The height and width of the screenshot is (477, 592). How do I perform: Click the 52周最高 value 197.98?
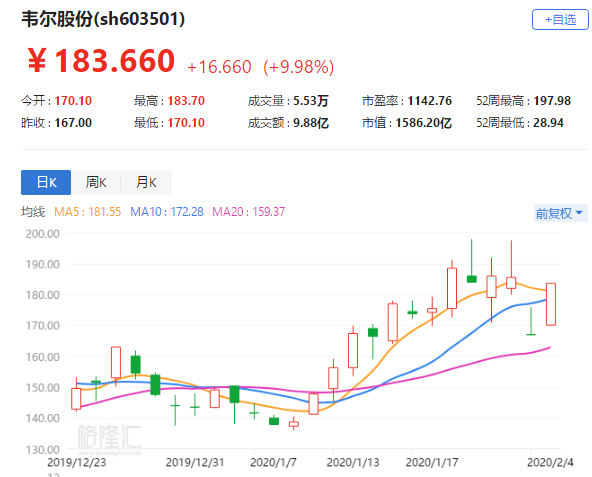[552, 101]
